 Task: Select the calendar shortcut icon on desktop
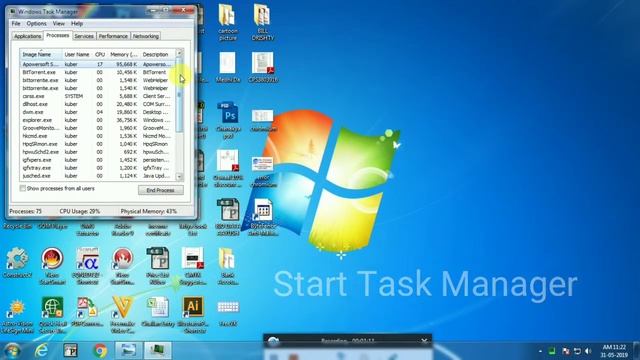pos(262,210)
